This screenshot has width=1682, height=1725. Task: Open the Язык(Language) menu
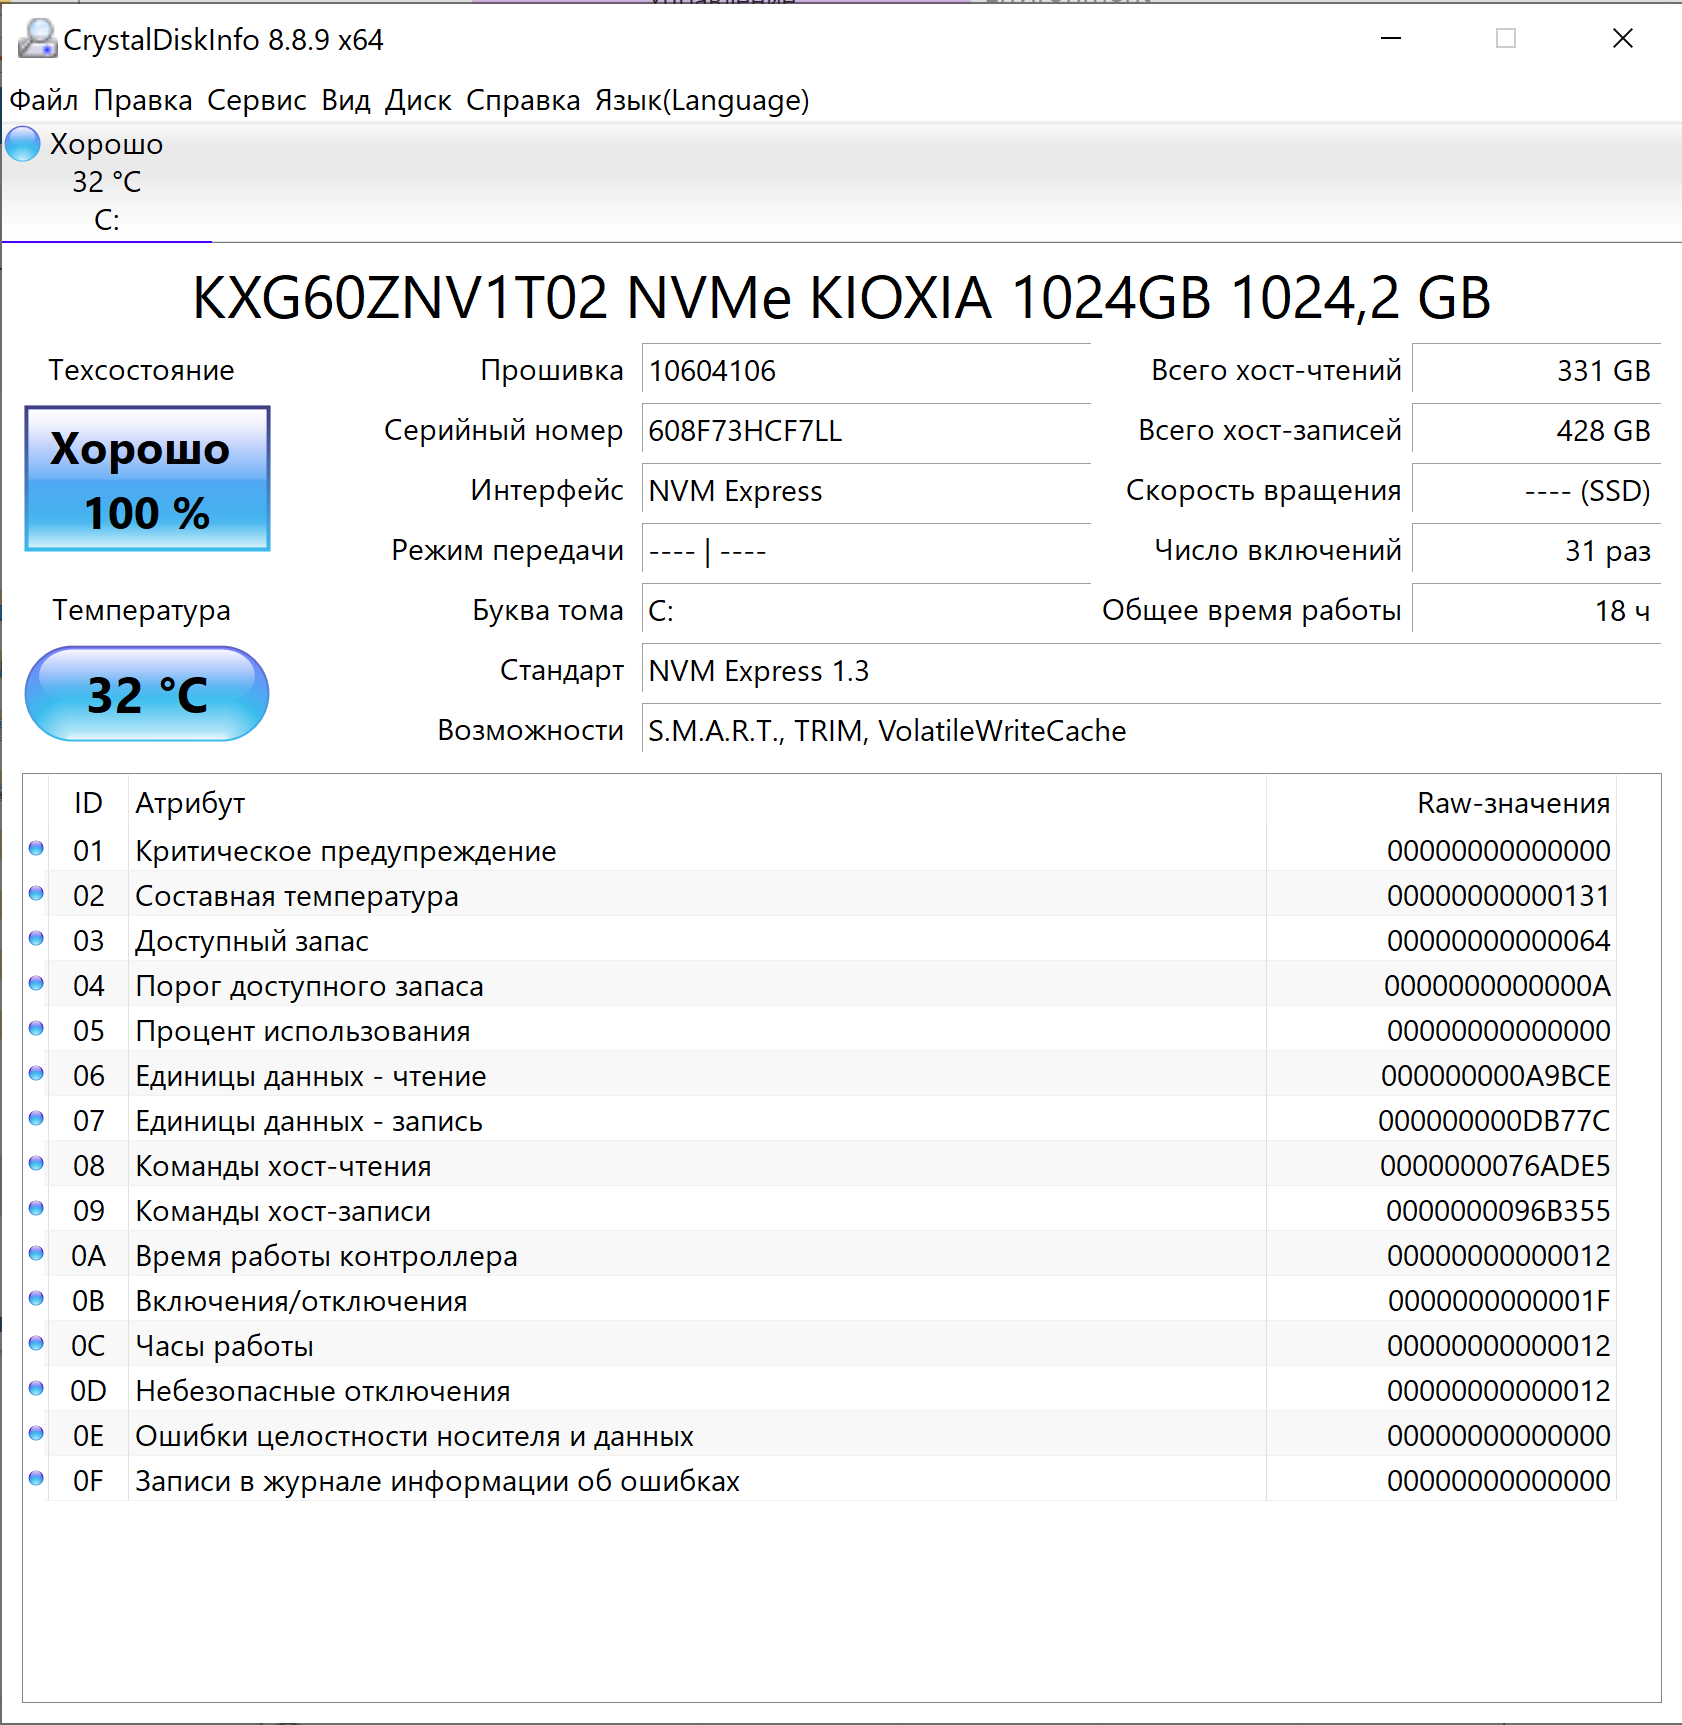(x=702, y=100)
